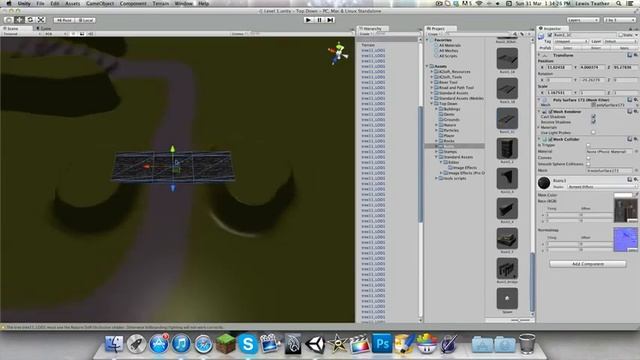Expand the Standard Assets (Mobile) folder
Image resolution: width=640 pixels, height=360 pixels.
(431, 98)
